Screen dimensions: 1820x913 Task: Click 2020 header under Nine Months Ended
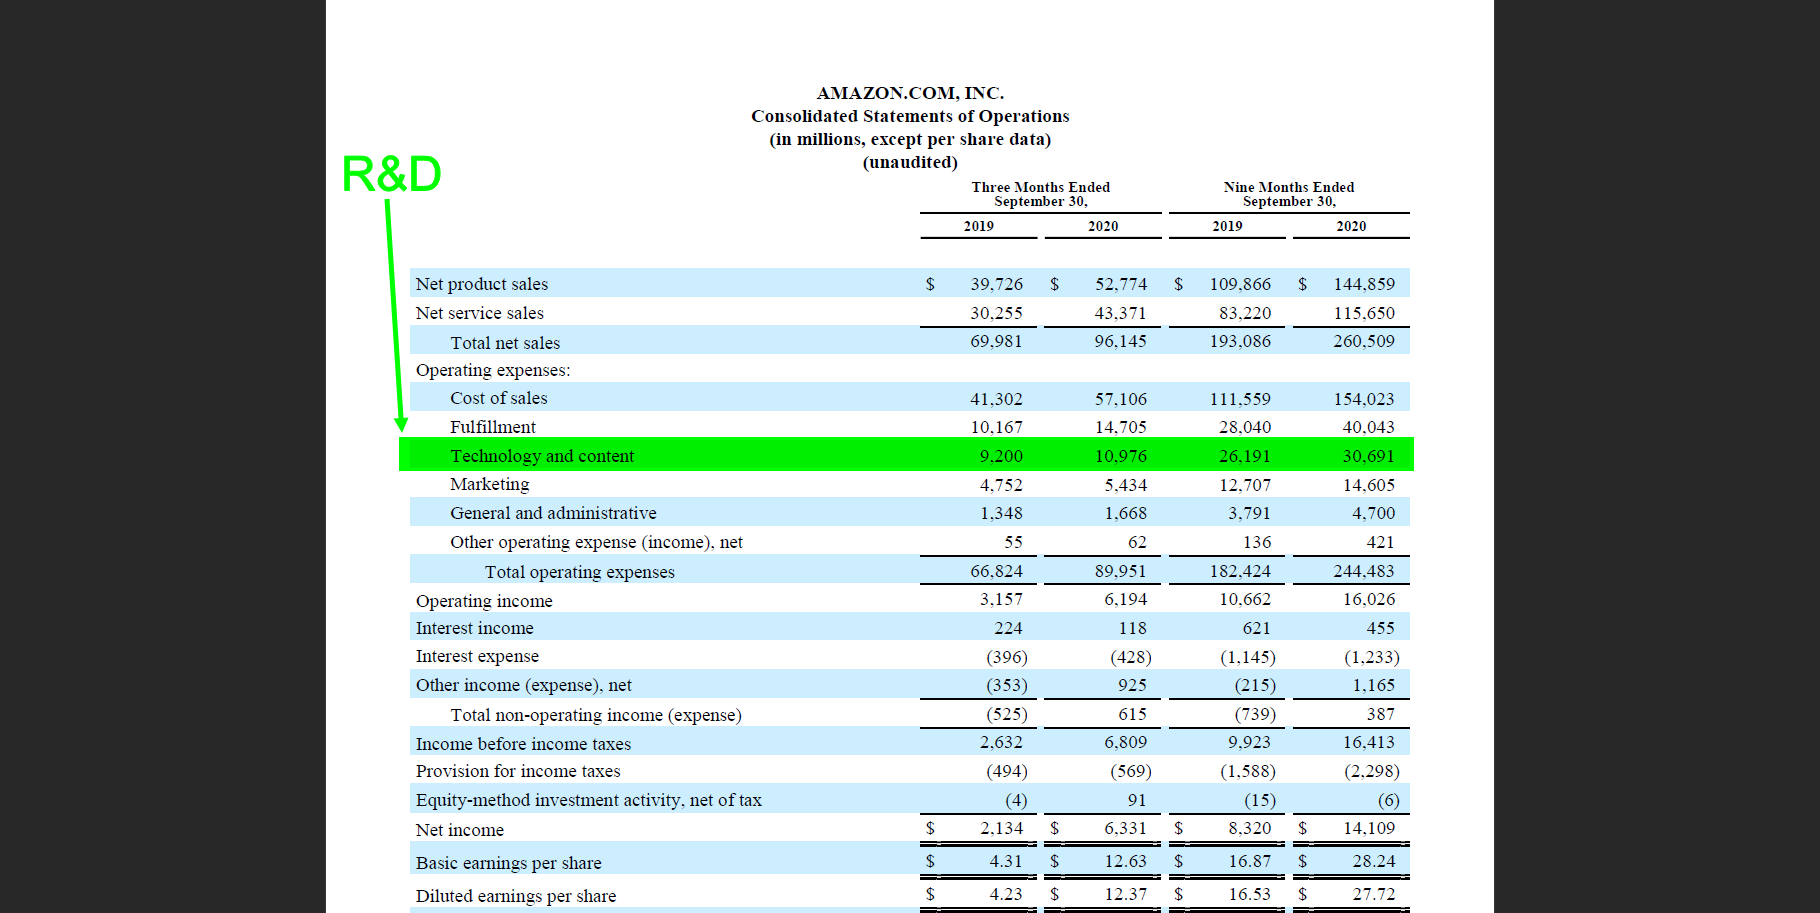(x=1351, y=226)
